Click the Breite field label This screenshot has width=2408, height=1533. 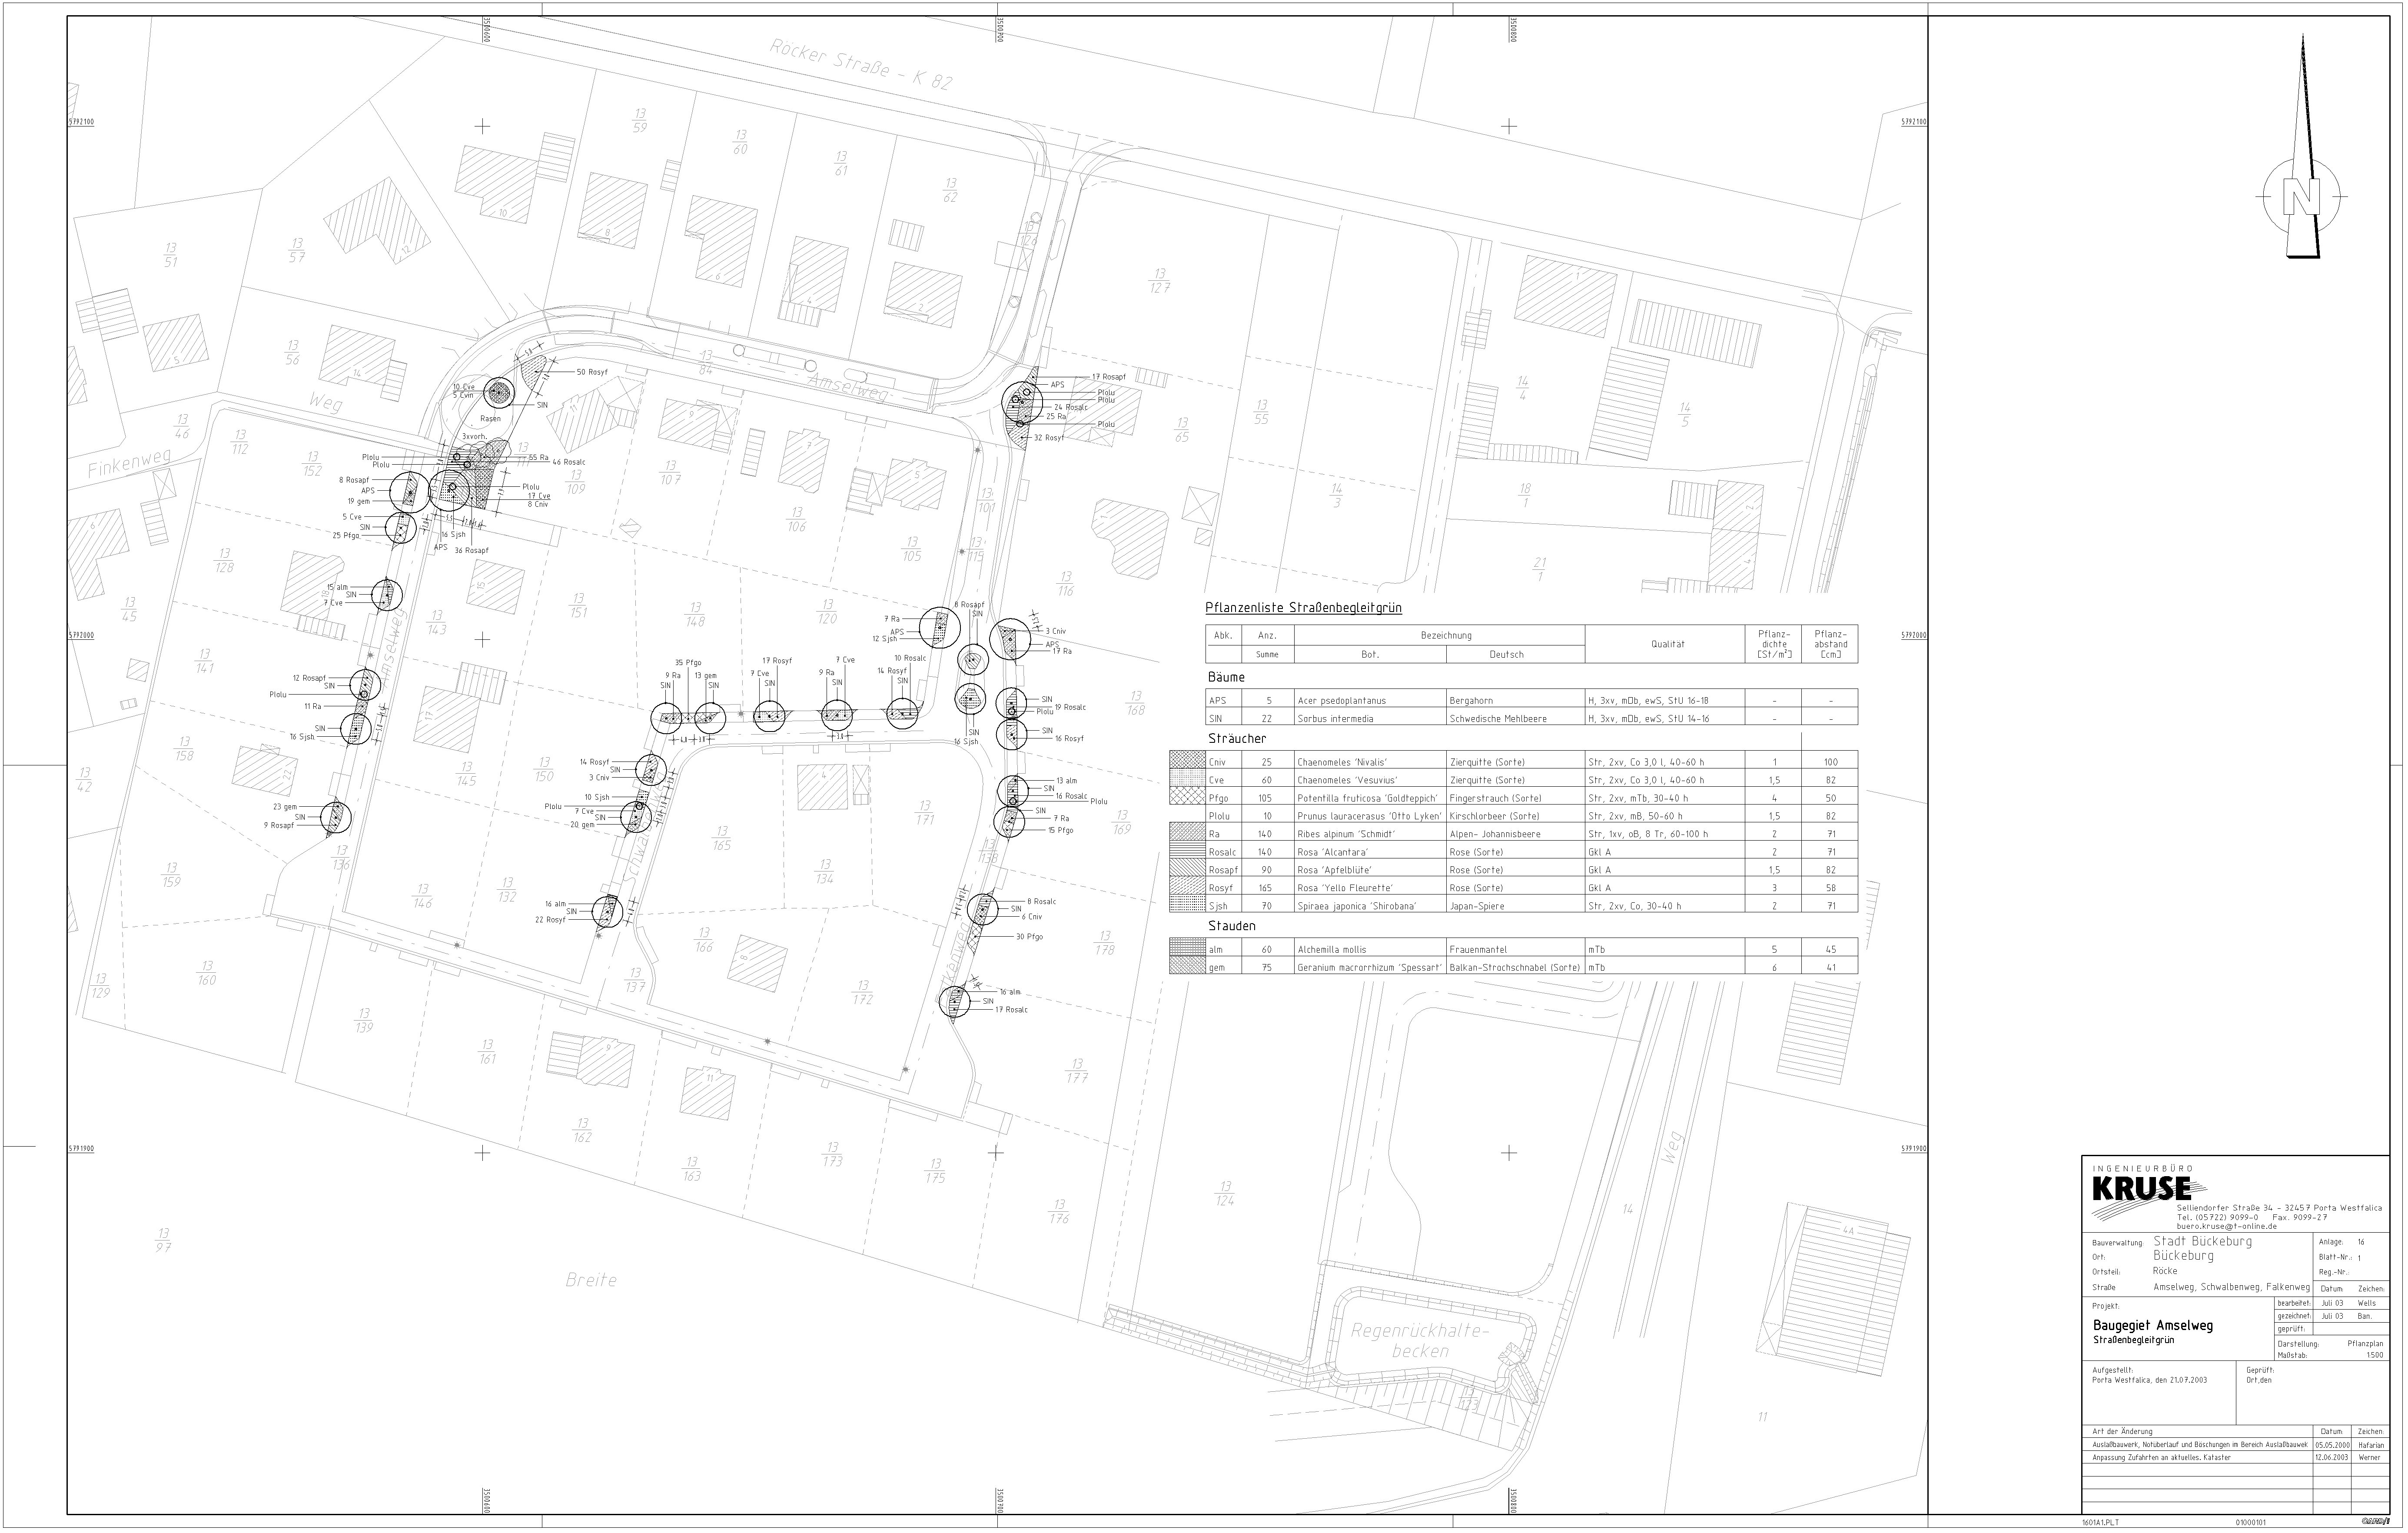click(x=590, y=1281)
